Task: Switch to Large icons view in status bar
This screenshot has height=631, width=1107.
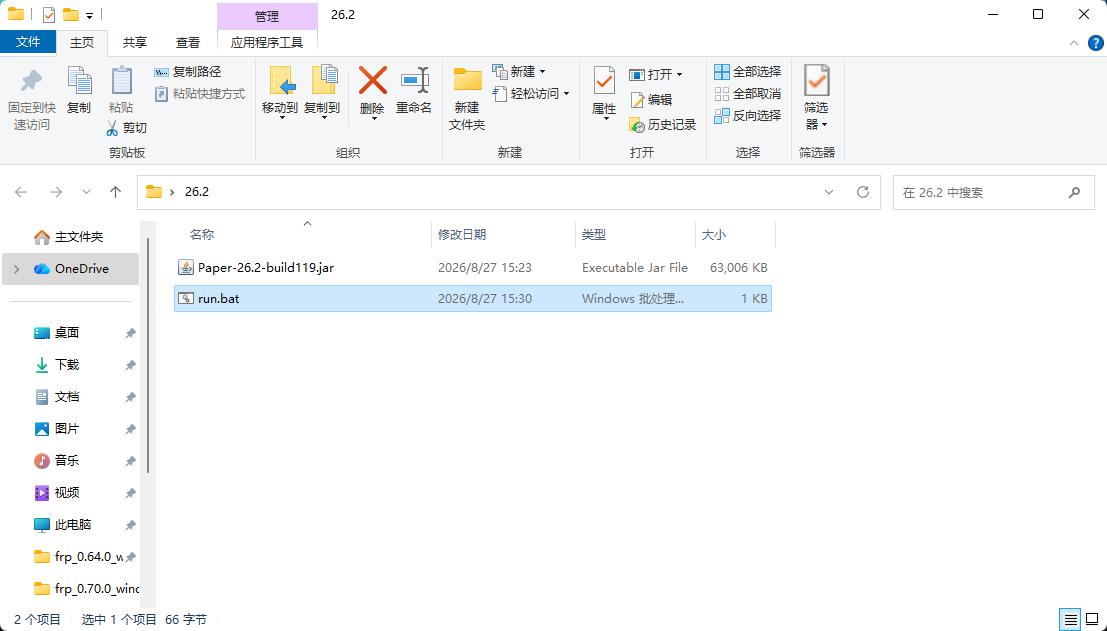Action: [1091, 620]
